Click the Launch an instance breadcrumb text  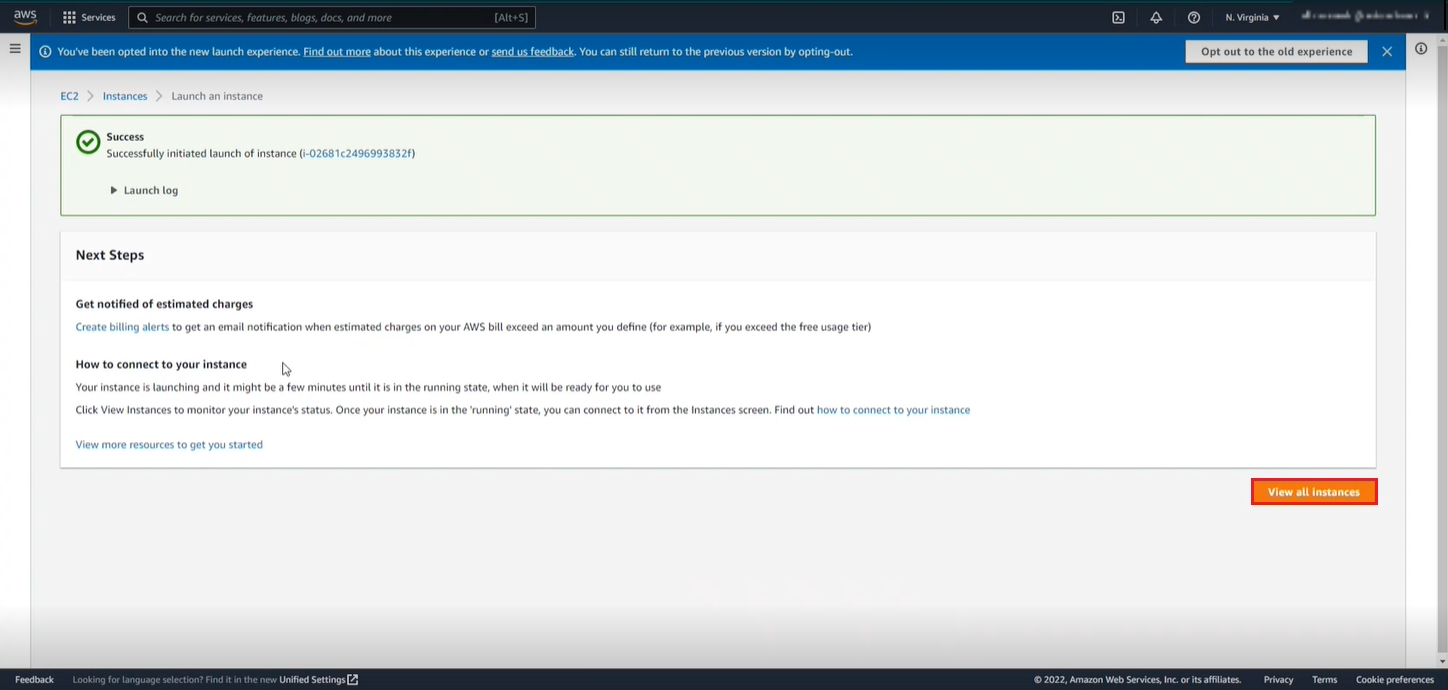pyautogui.click(x=217, y=96)
